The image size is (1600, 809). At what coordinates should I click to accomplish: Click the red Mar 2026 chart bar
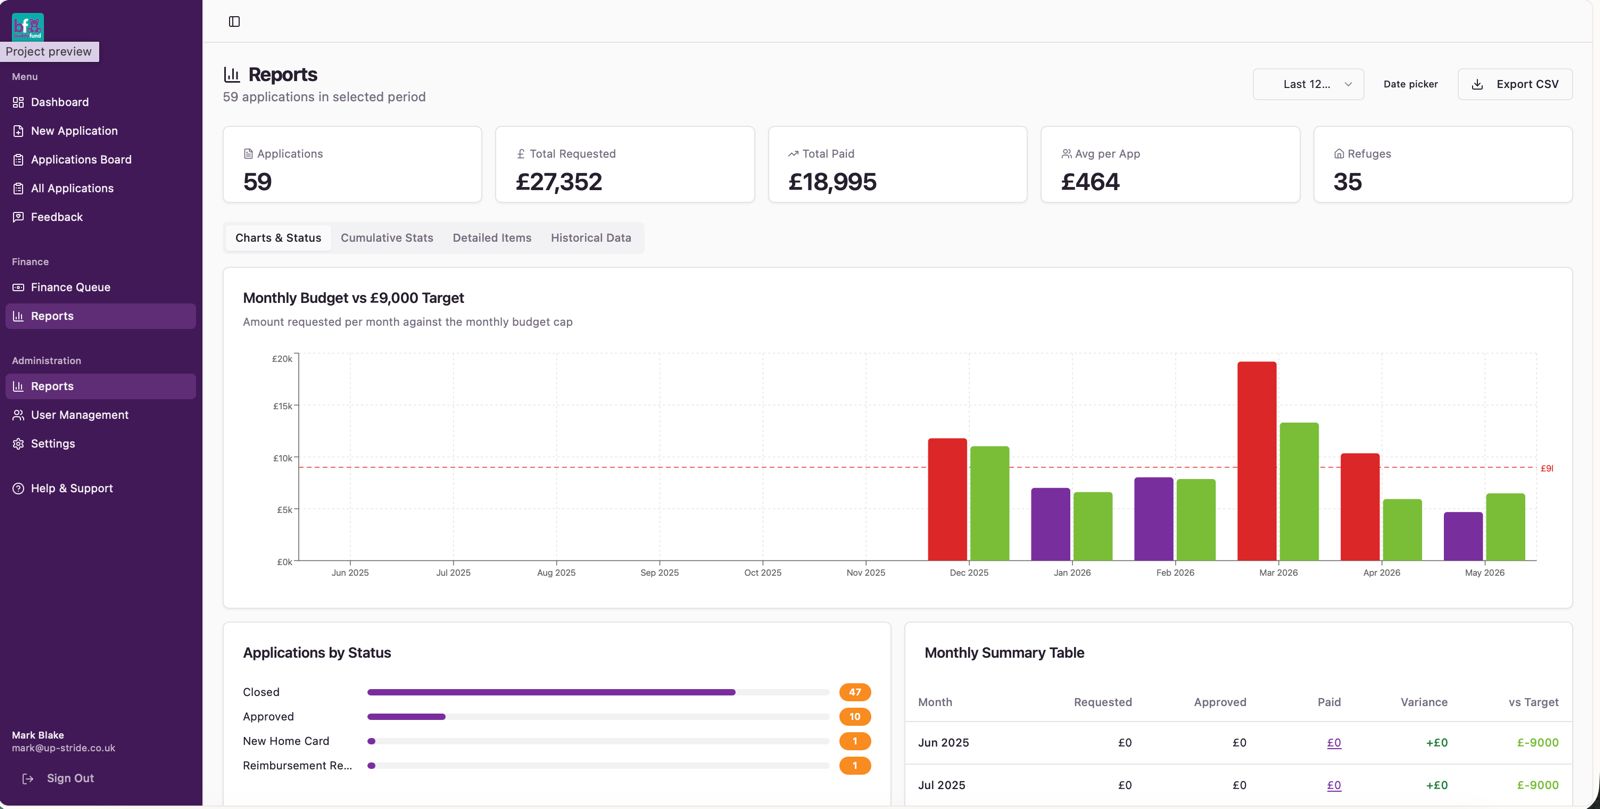tap(1257, 461)
